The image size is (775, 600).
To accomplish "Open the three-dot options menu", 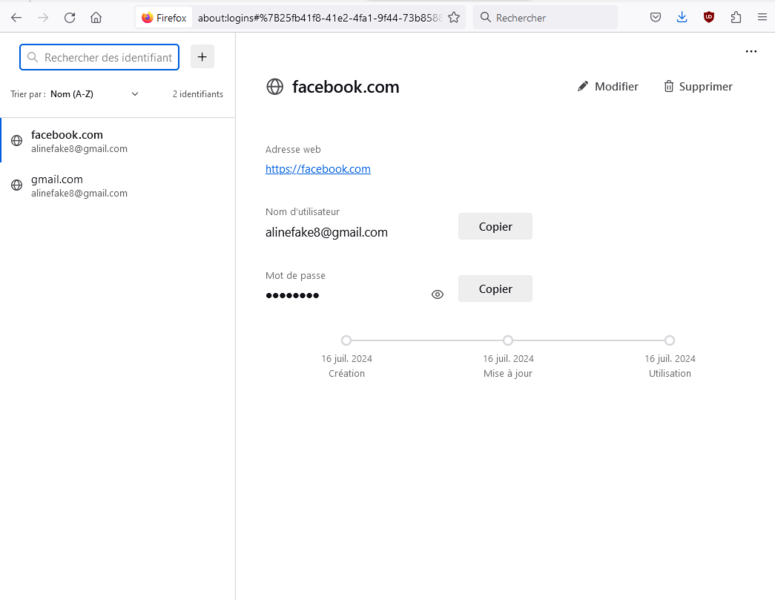I will pos(751,52).
